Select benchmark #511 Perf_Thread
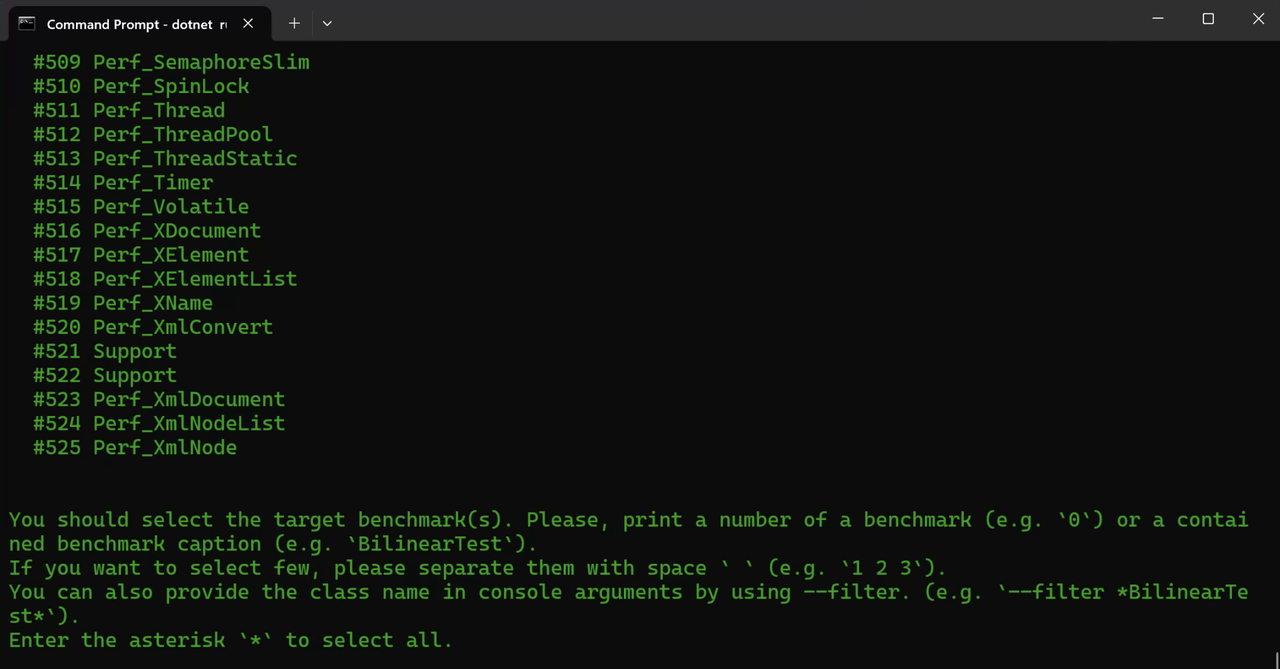This screenshot has height=669, width=1280. coord(158,110)
